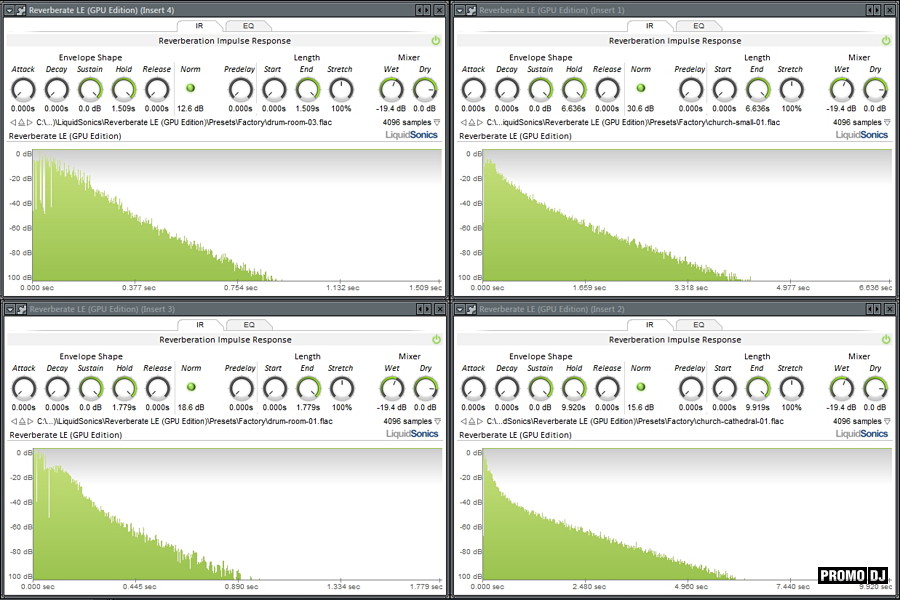Select the IR tab in Insert 3
This screenshot has width=900, height=600.
pos(200,325)
